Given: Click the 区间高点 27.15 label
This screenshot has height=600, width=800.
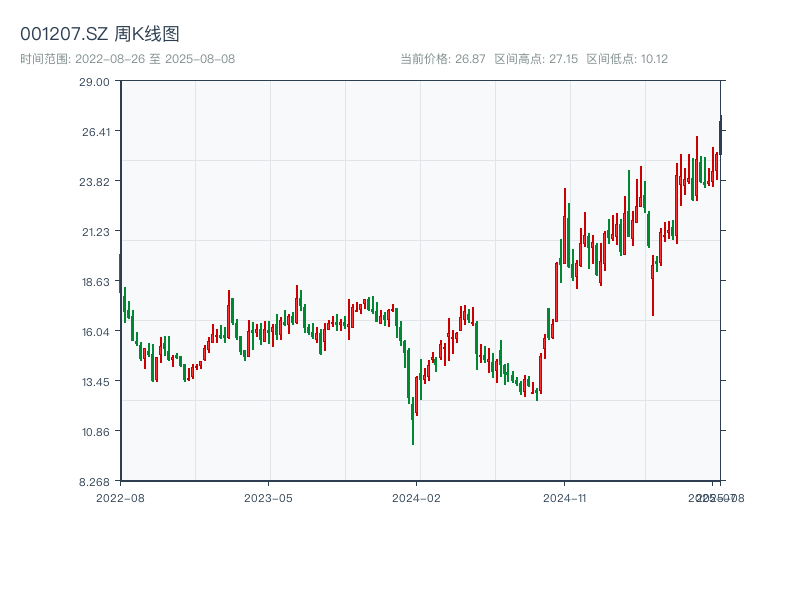Looking at the screenshot, I should click(536, 59).
